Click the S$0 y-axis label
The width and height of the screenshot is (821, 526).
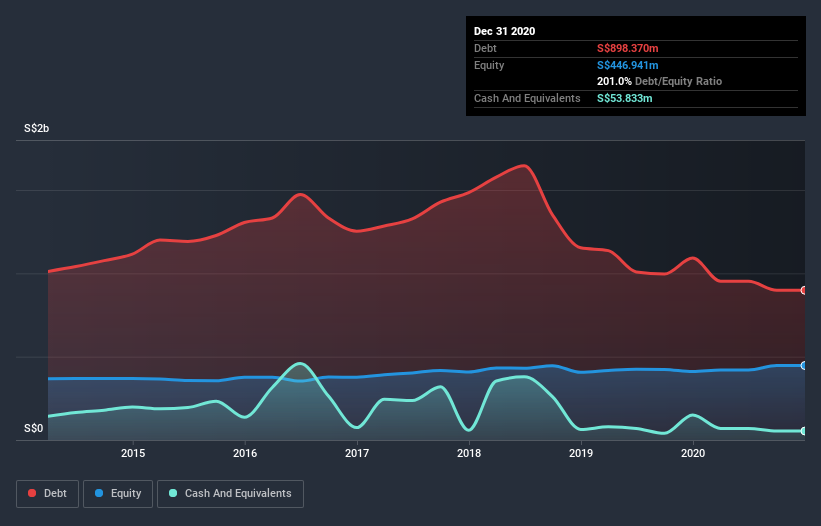(x=34, y=428)
